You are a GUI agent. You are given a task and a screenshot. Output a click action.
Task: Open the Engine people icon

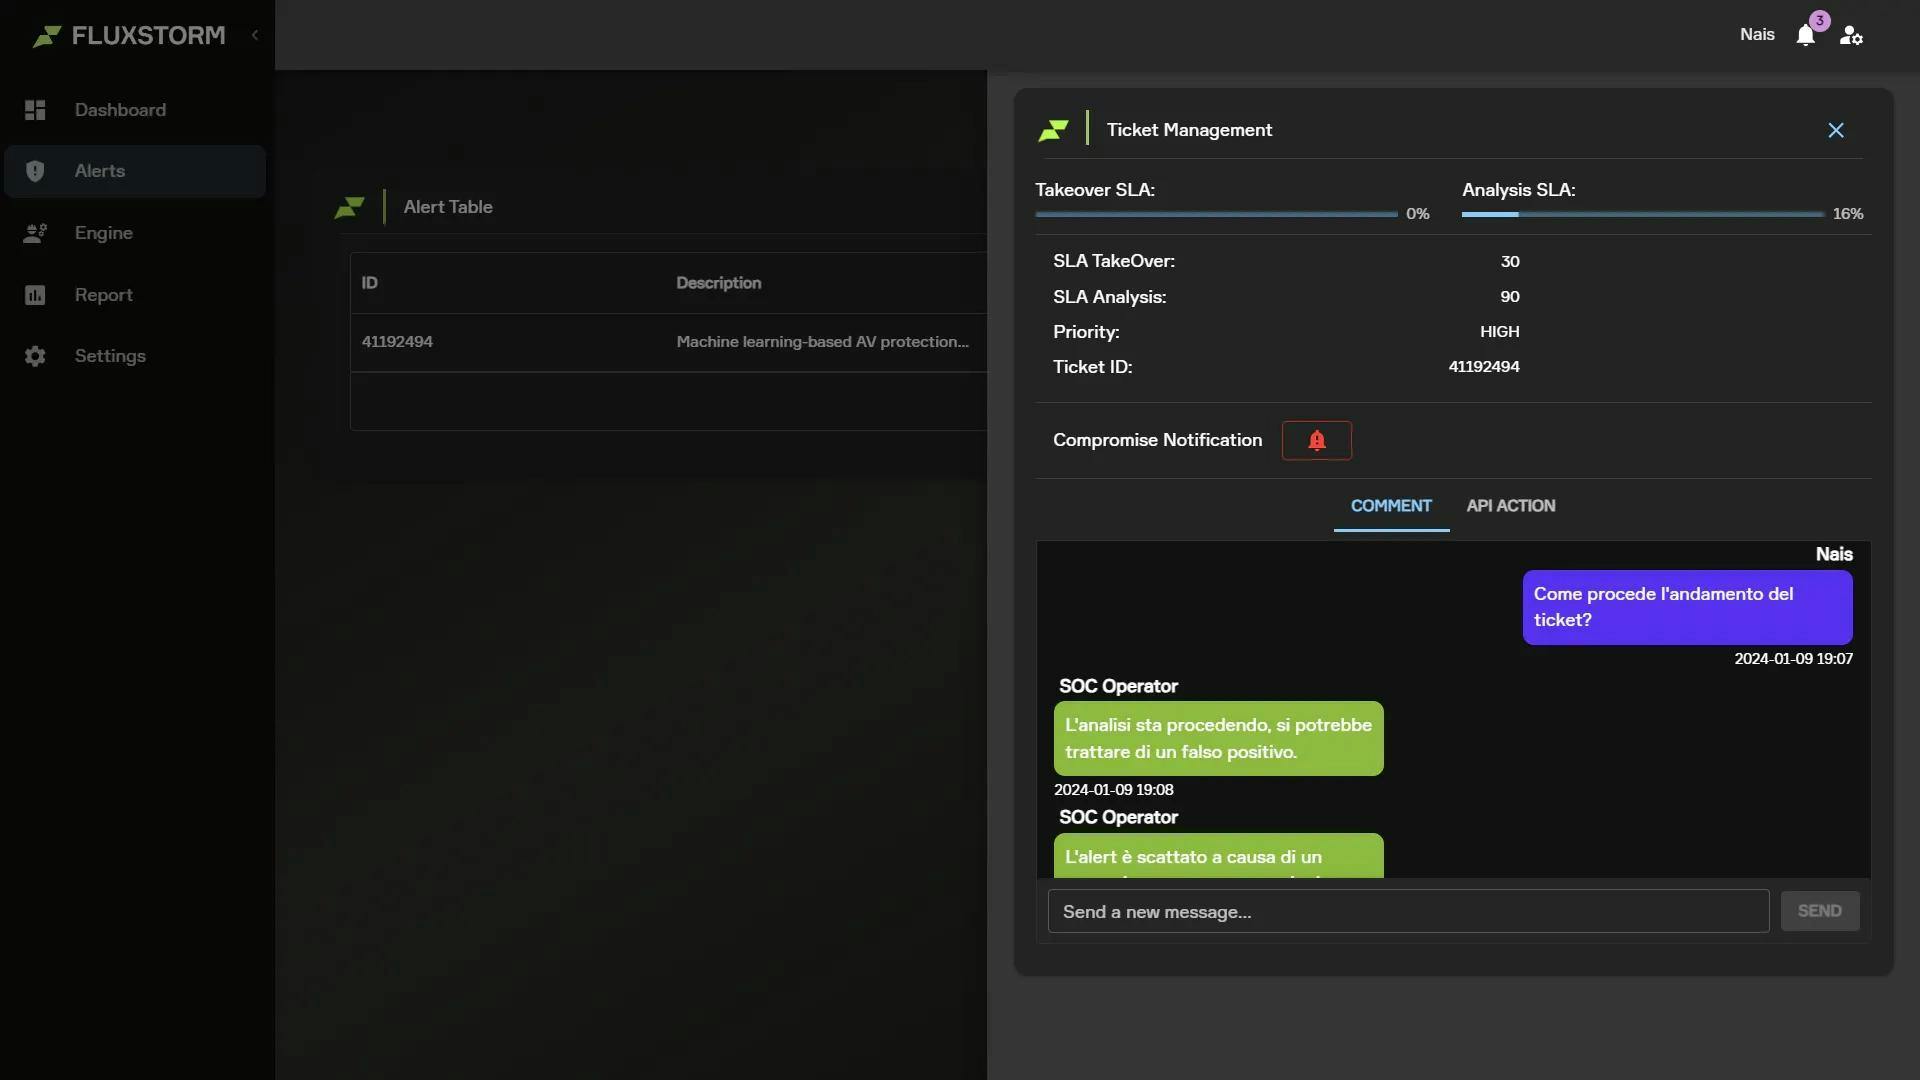(35, 233)
